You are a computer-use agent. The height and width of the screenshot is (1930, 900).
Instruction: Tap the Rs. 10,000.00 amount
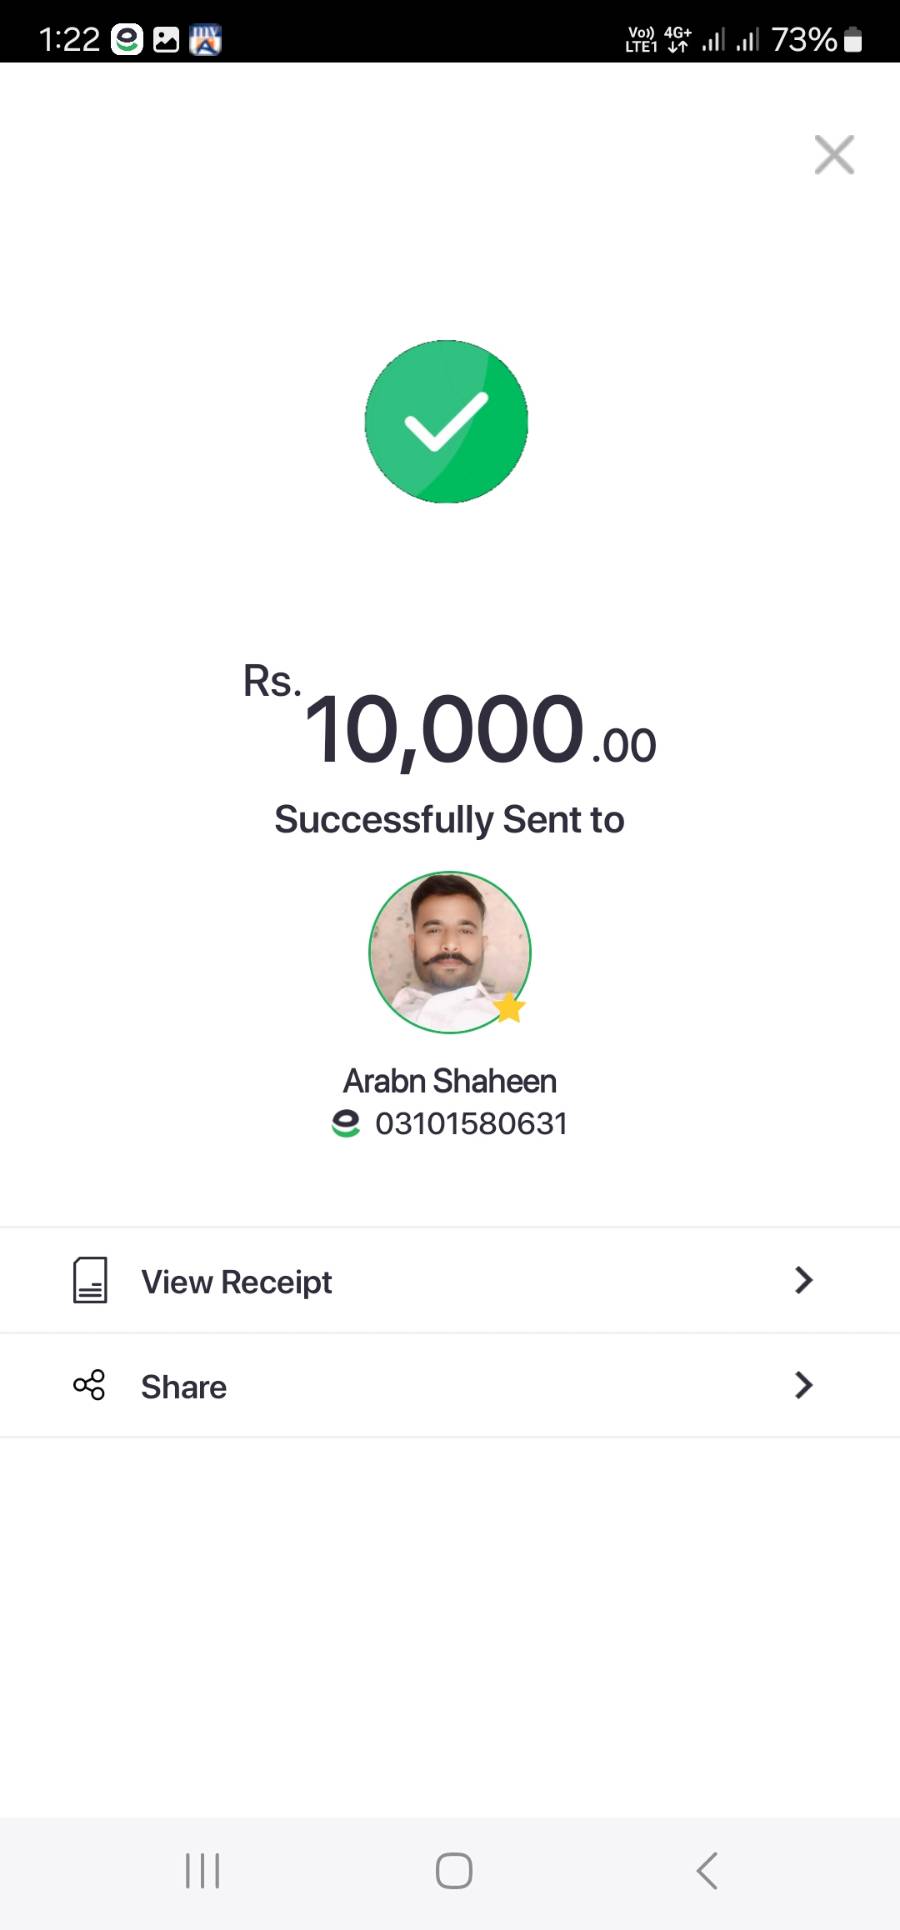pos(450,729)
